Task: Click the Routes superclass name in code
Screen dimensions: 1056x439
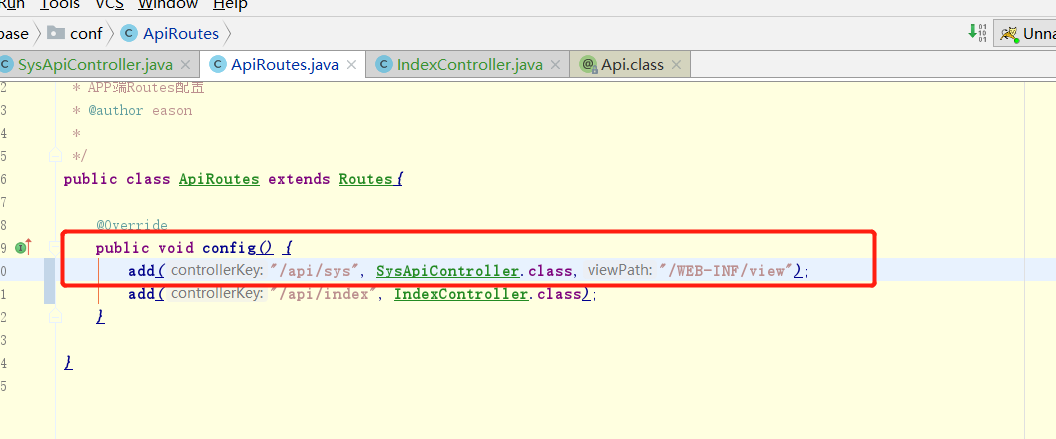Action: [365, 179]
